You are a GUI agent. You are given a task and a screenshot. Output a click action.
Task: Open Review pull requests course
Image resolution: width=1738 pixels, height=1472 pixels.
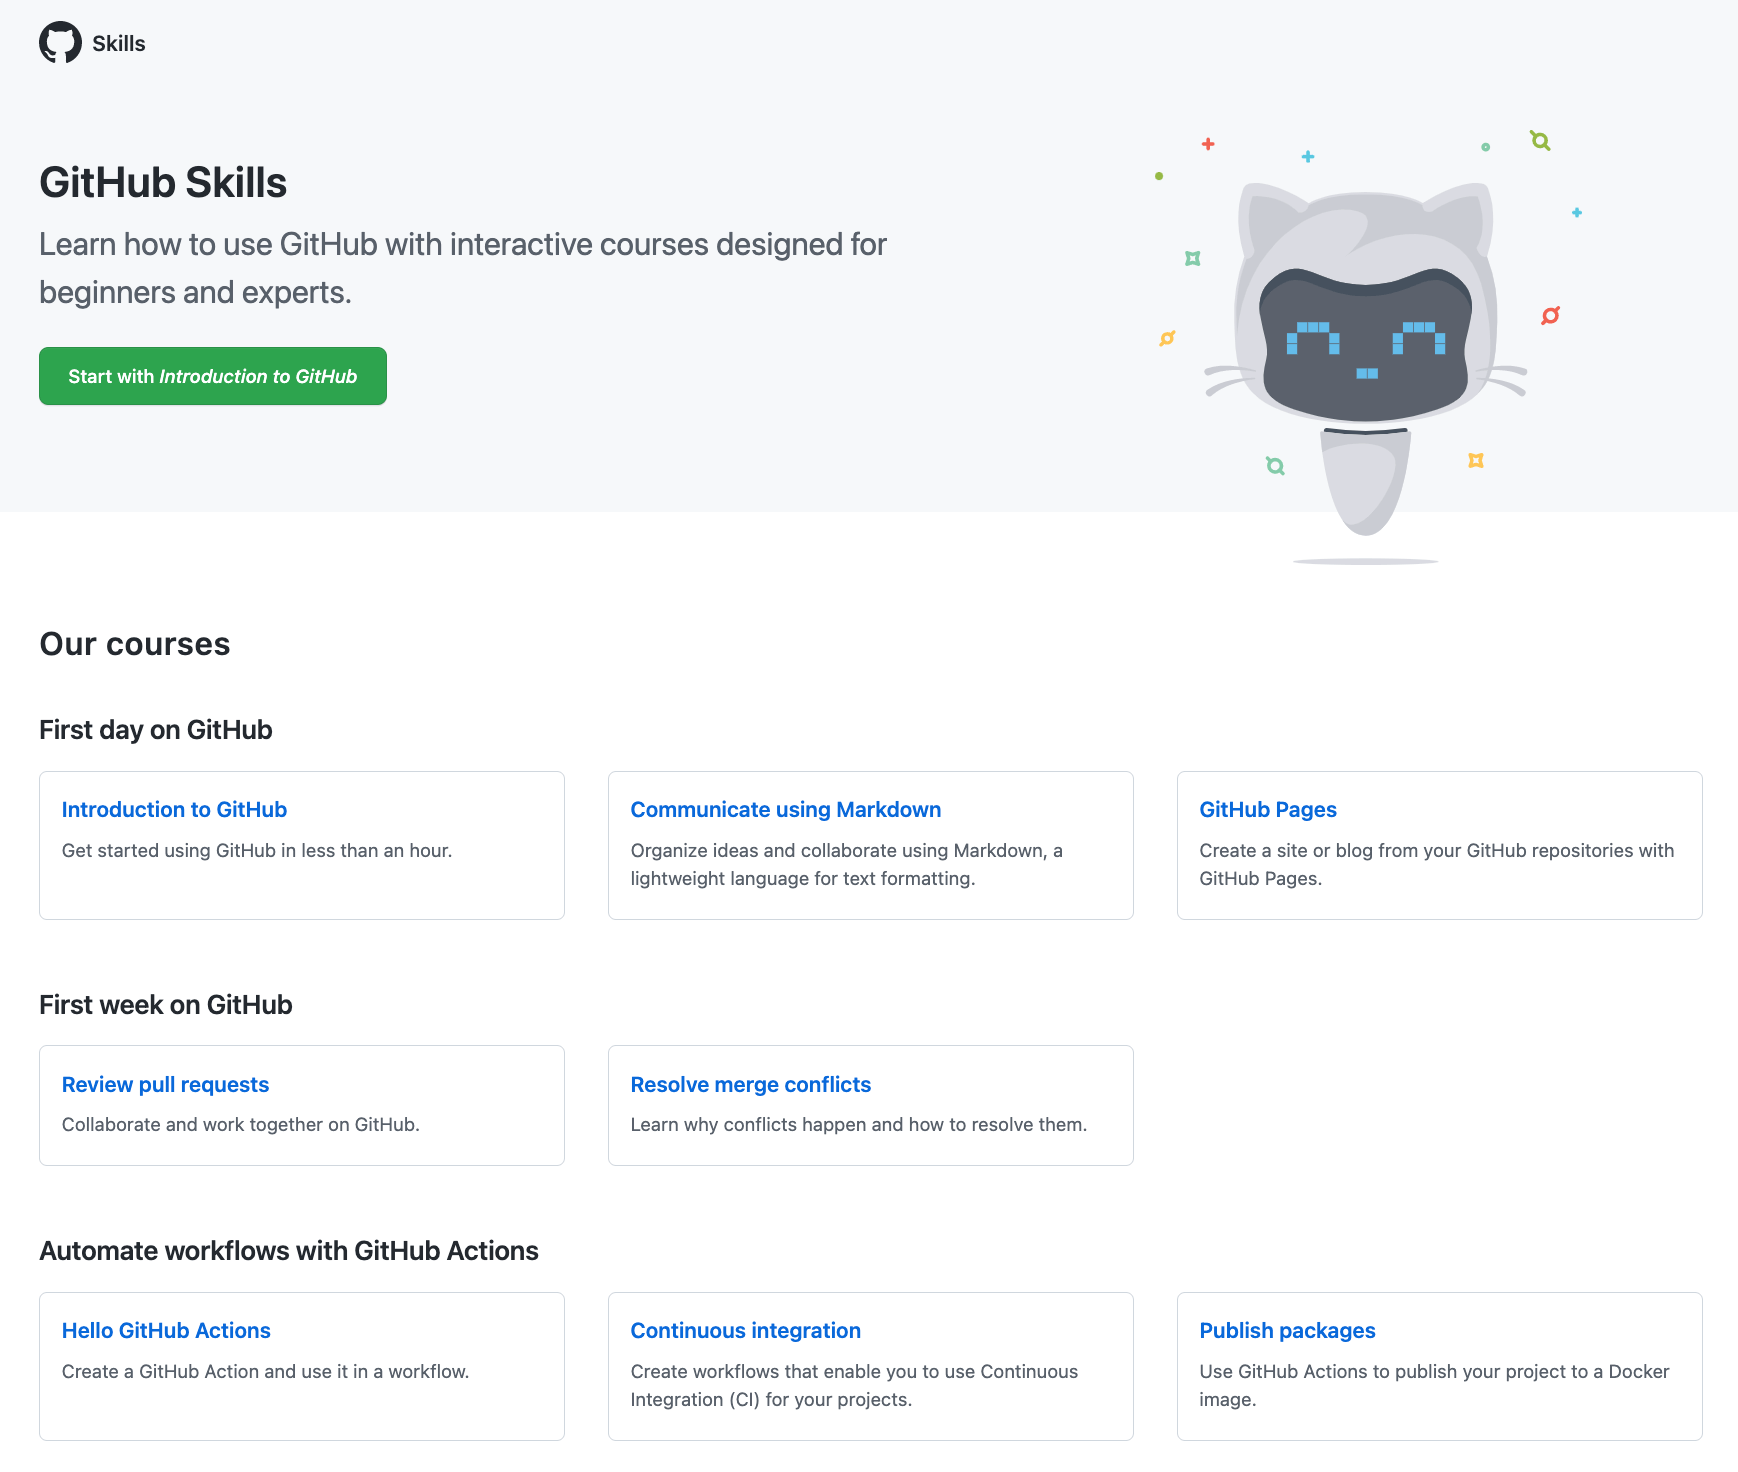coord(165,1085)
